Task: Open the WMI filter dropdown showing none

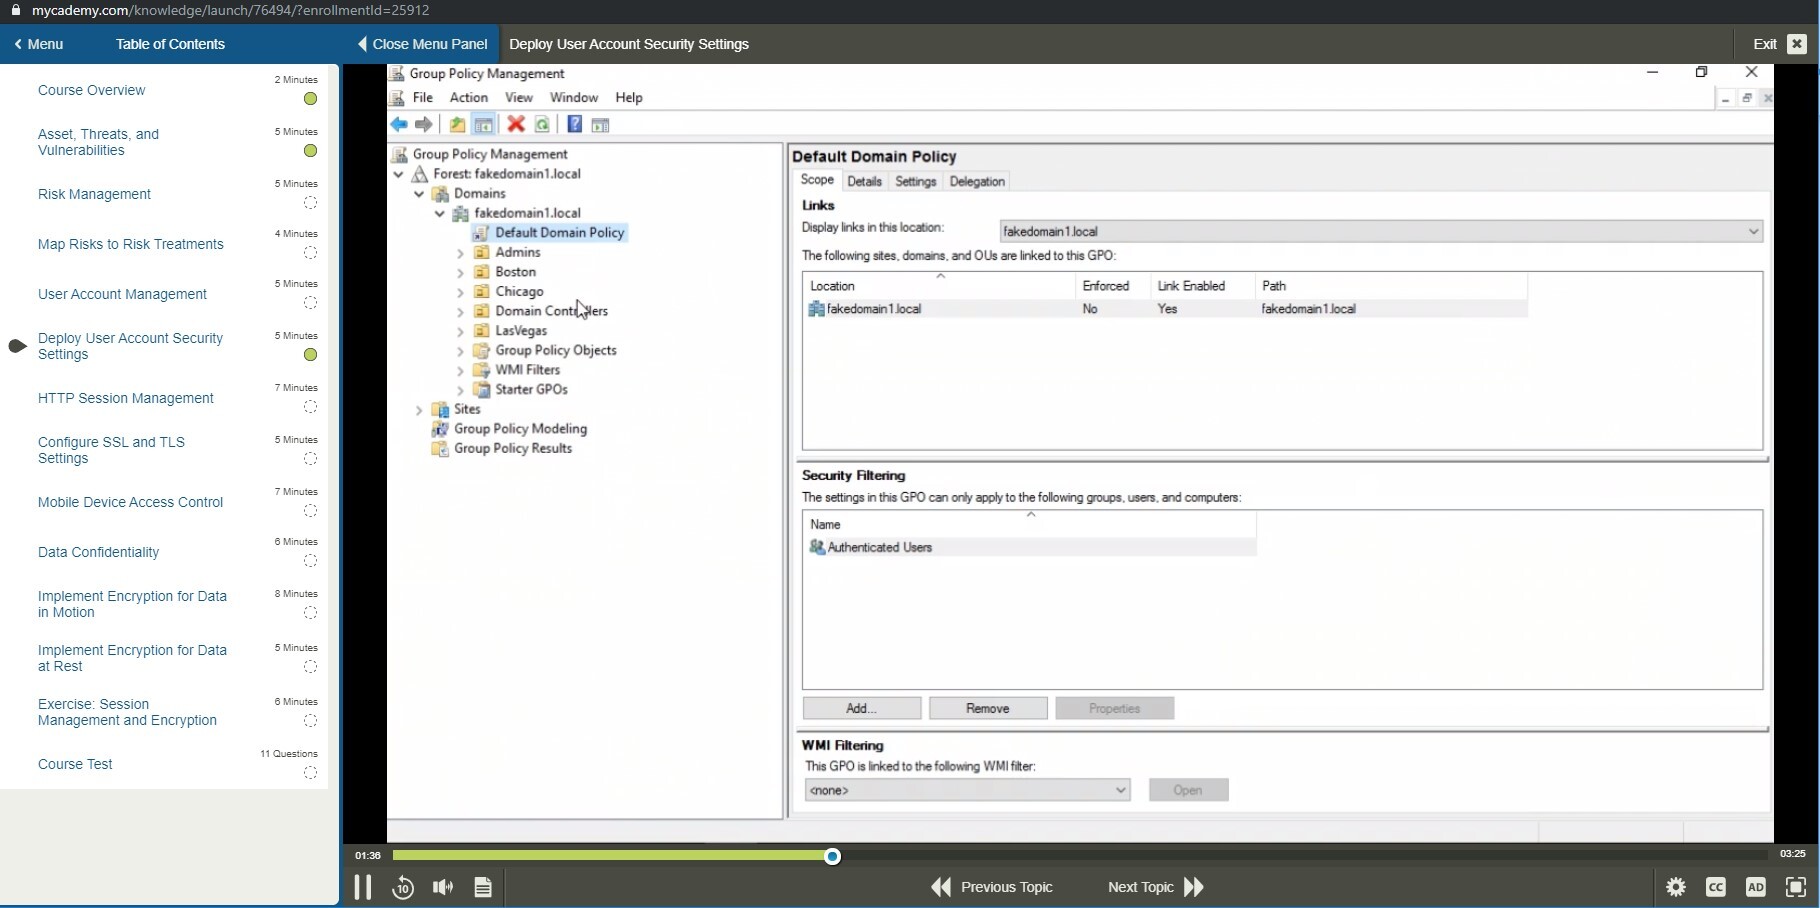Action: (1120, 790)
